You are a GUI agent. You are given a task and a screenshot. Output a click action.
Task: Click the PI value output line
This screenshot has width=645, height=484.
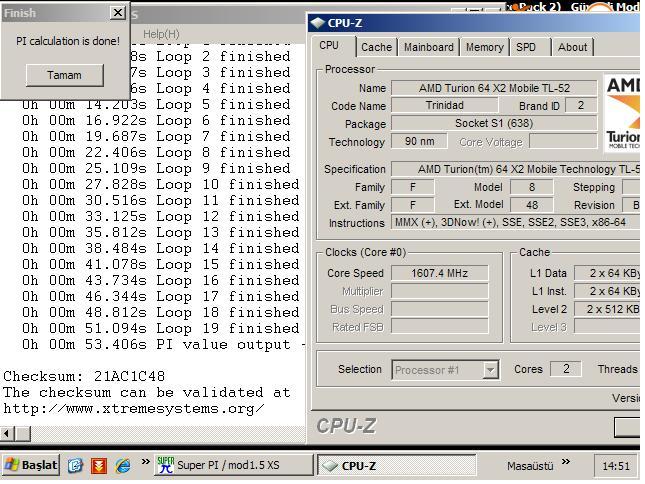(164, 345)
